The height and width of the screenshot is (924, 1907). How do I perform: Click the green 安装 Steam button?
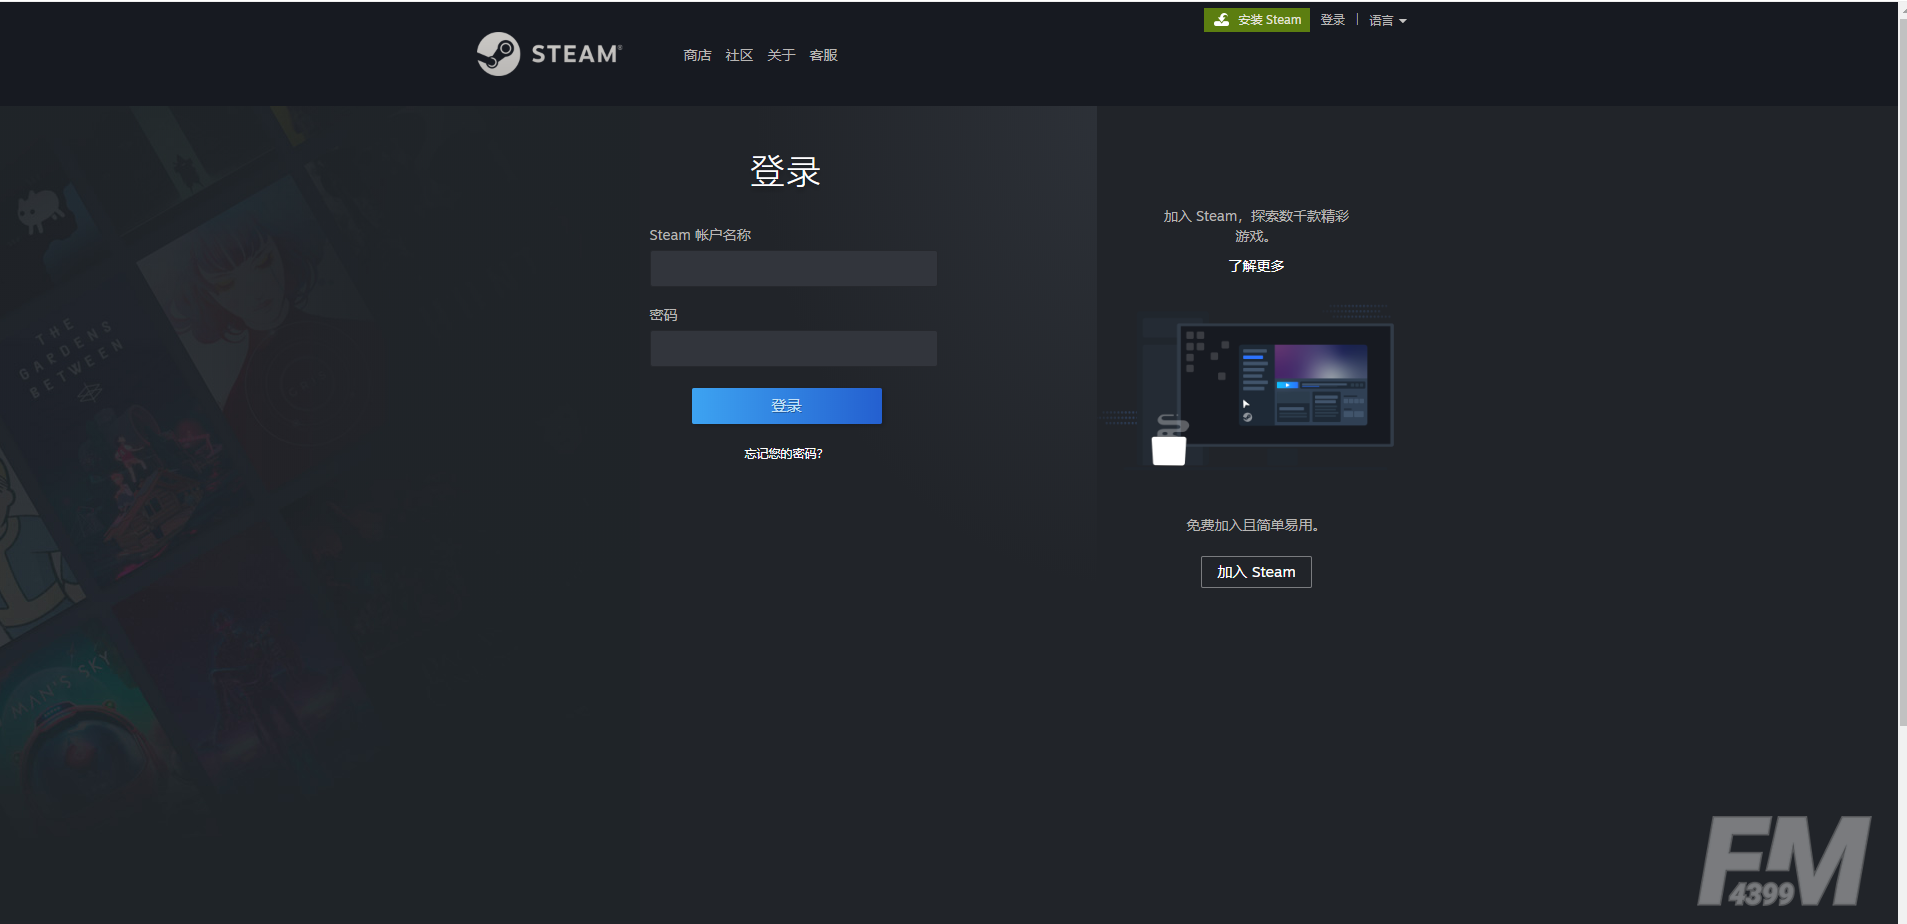point(1256,20)
